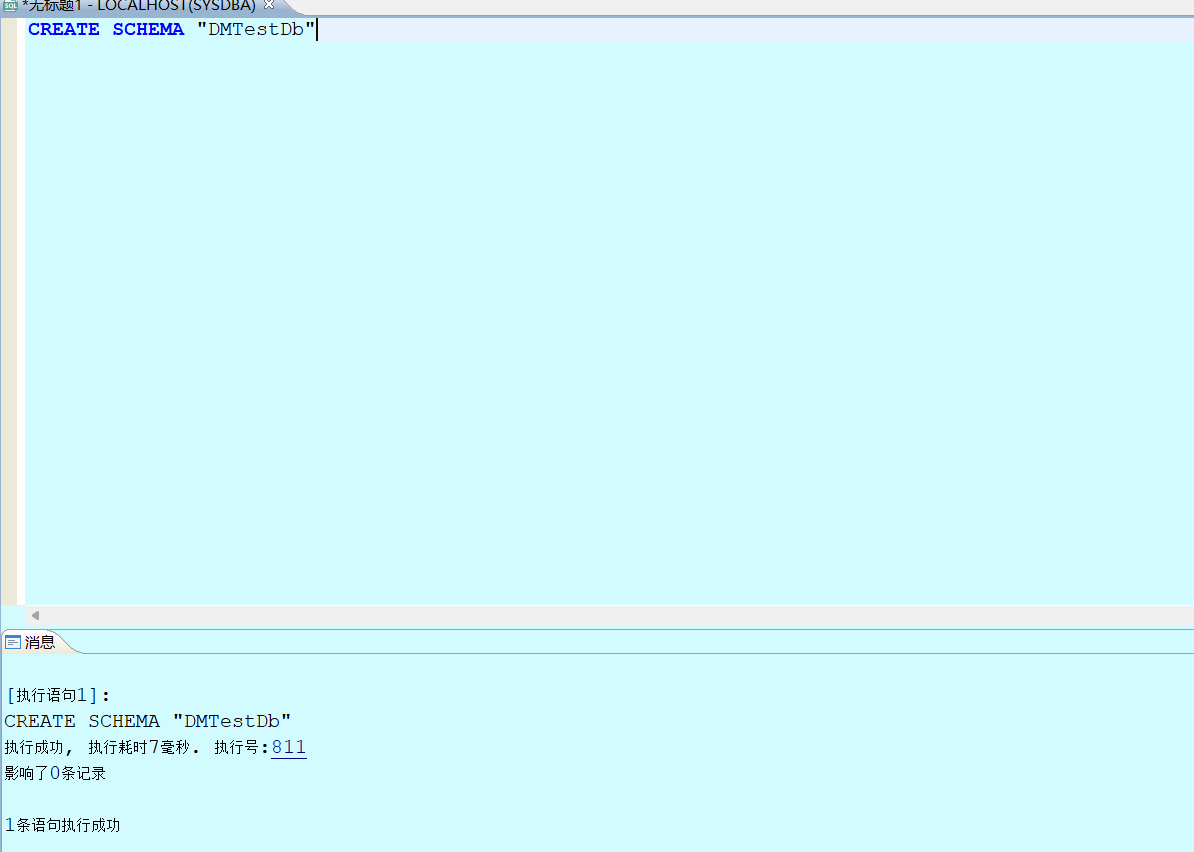
Task: Click the [执行语句1]: line in messages
Action: point(58,695)
